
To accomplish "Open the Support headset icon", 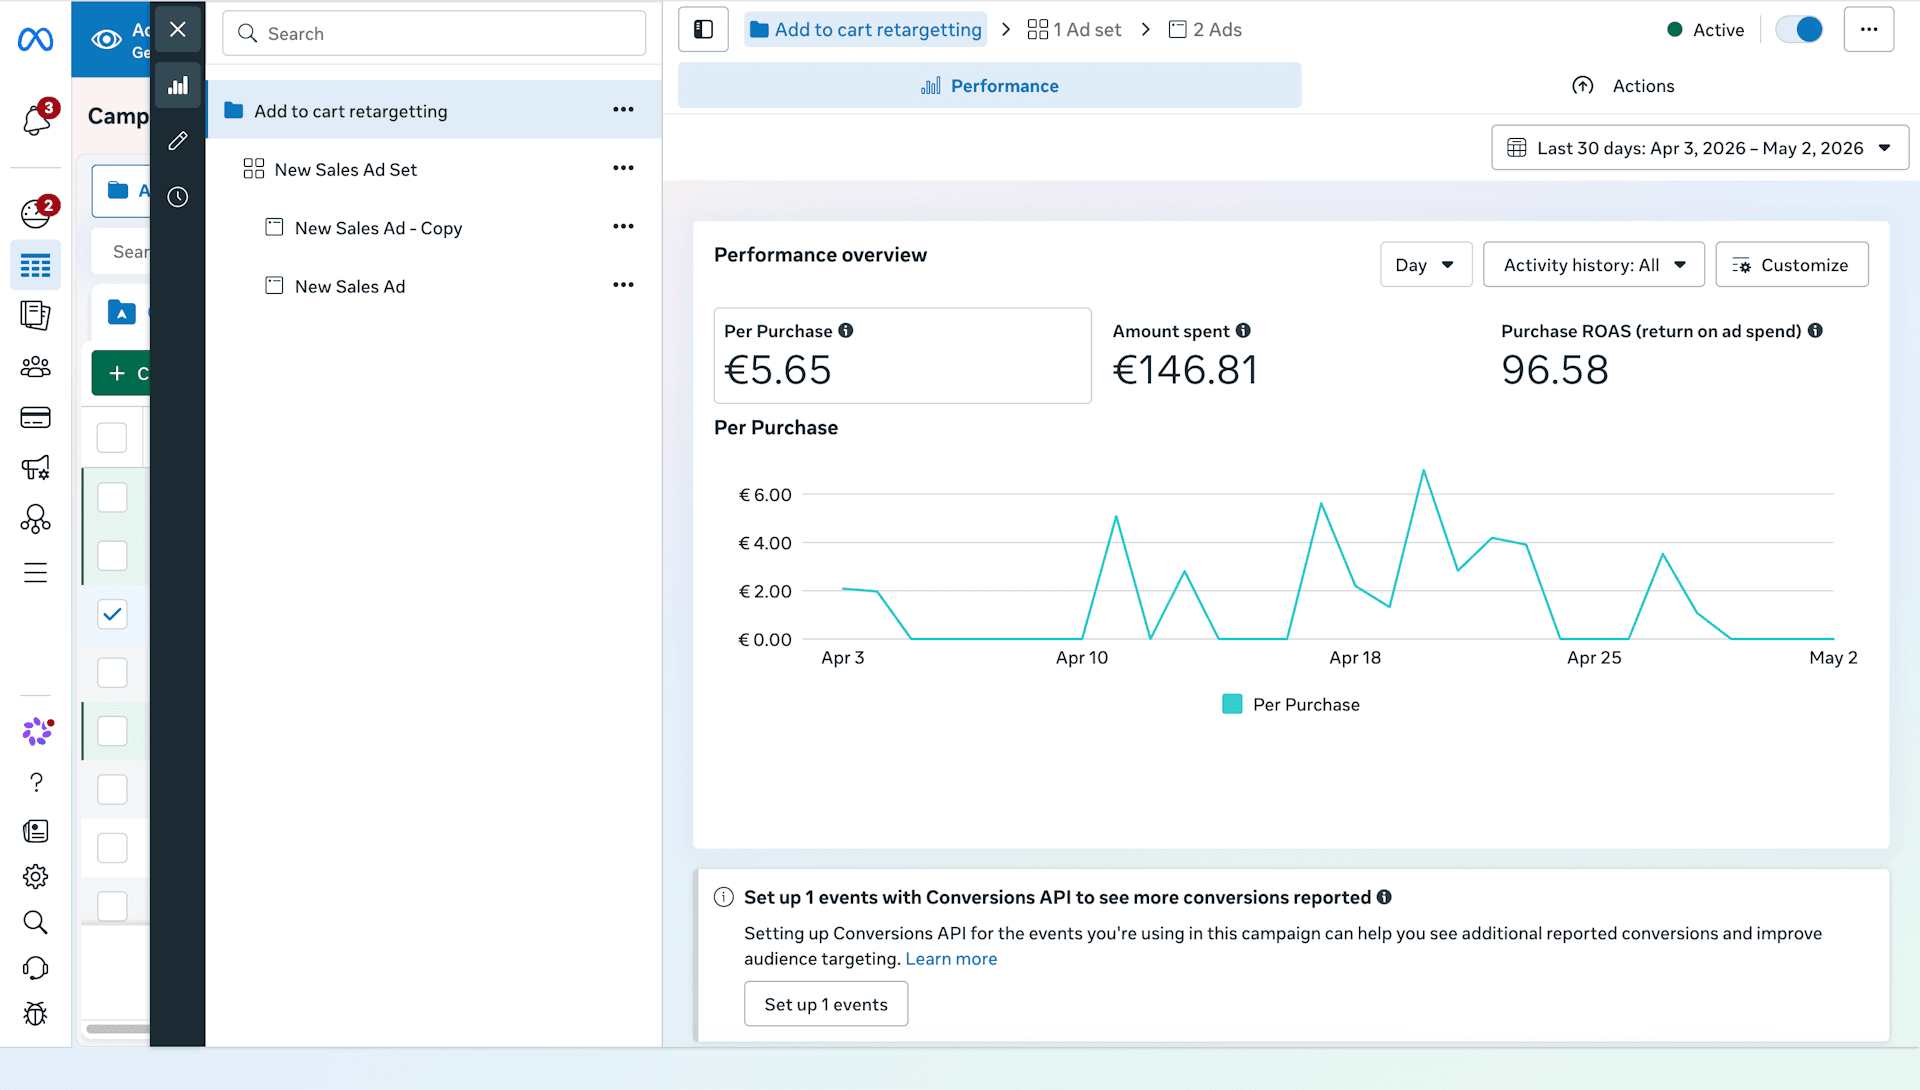I will 35,968.
